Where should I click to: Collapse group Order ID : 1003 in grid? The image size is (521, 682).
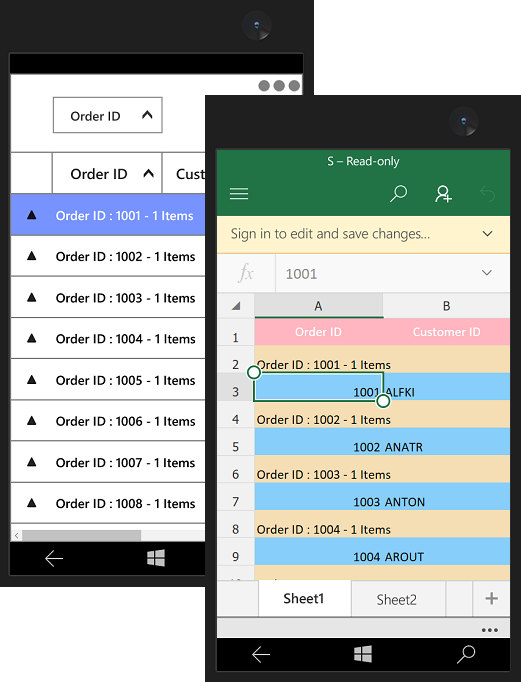point(31,297)
